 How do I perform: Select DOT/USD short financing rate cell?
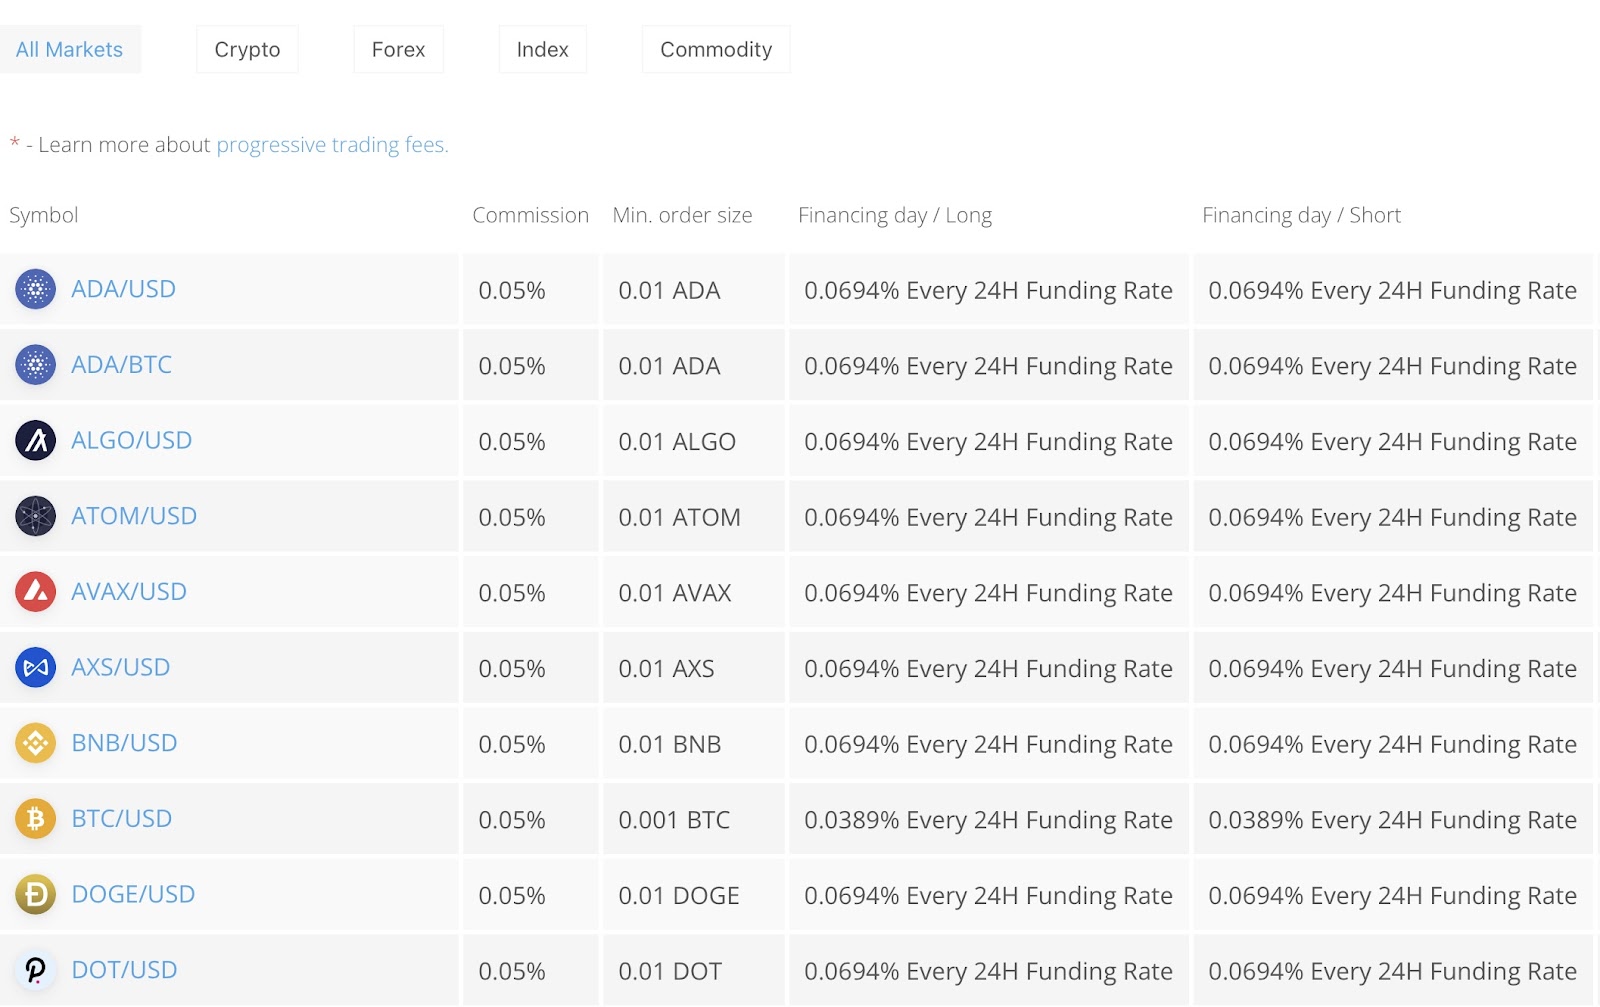pyautogui.click(x=1392, y=971)
